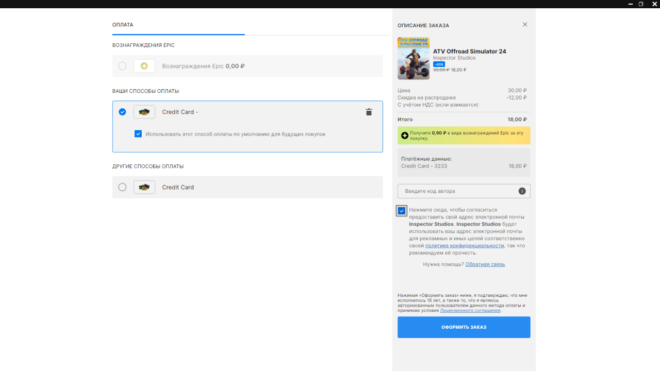Viewport: 660px width, 371px height.
Task: Click the card logo under other payment methods
Action: (144, 187)
